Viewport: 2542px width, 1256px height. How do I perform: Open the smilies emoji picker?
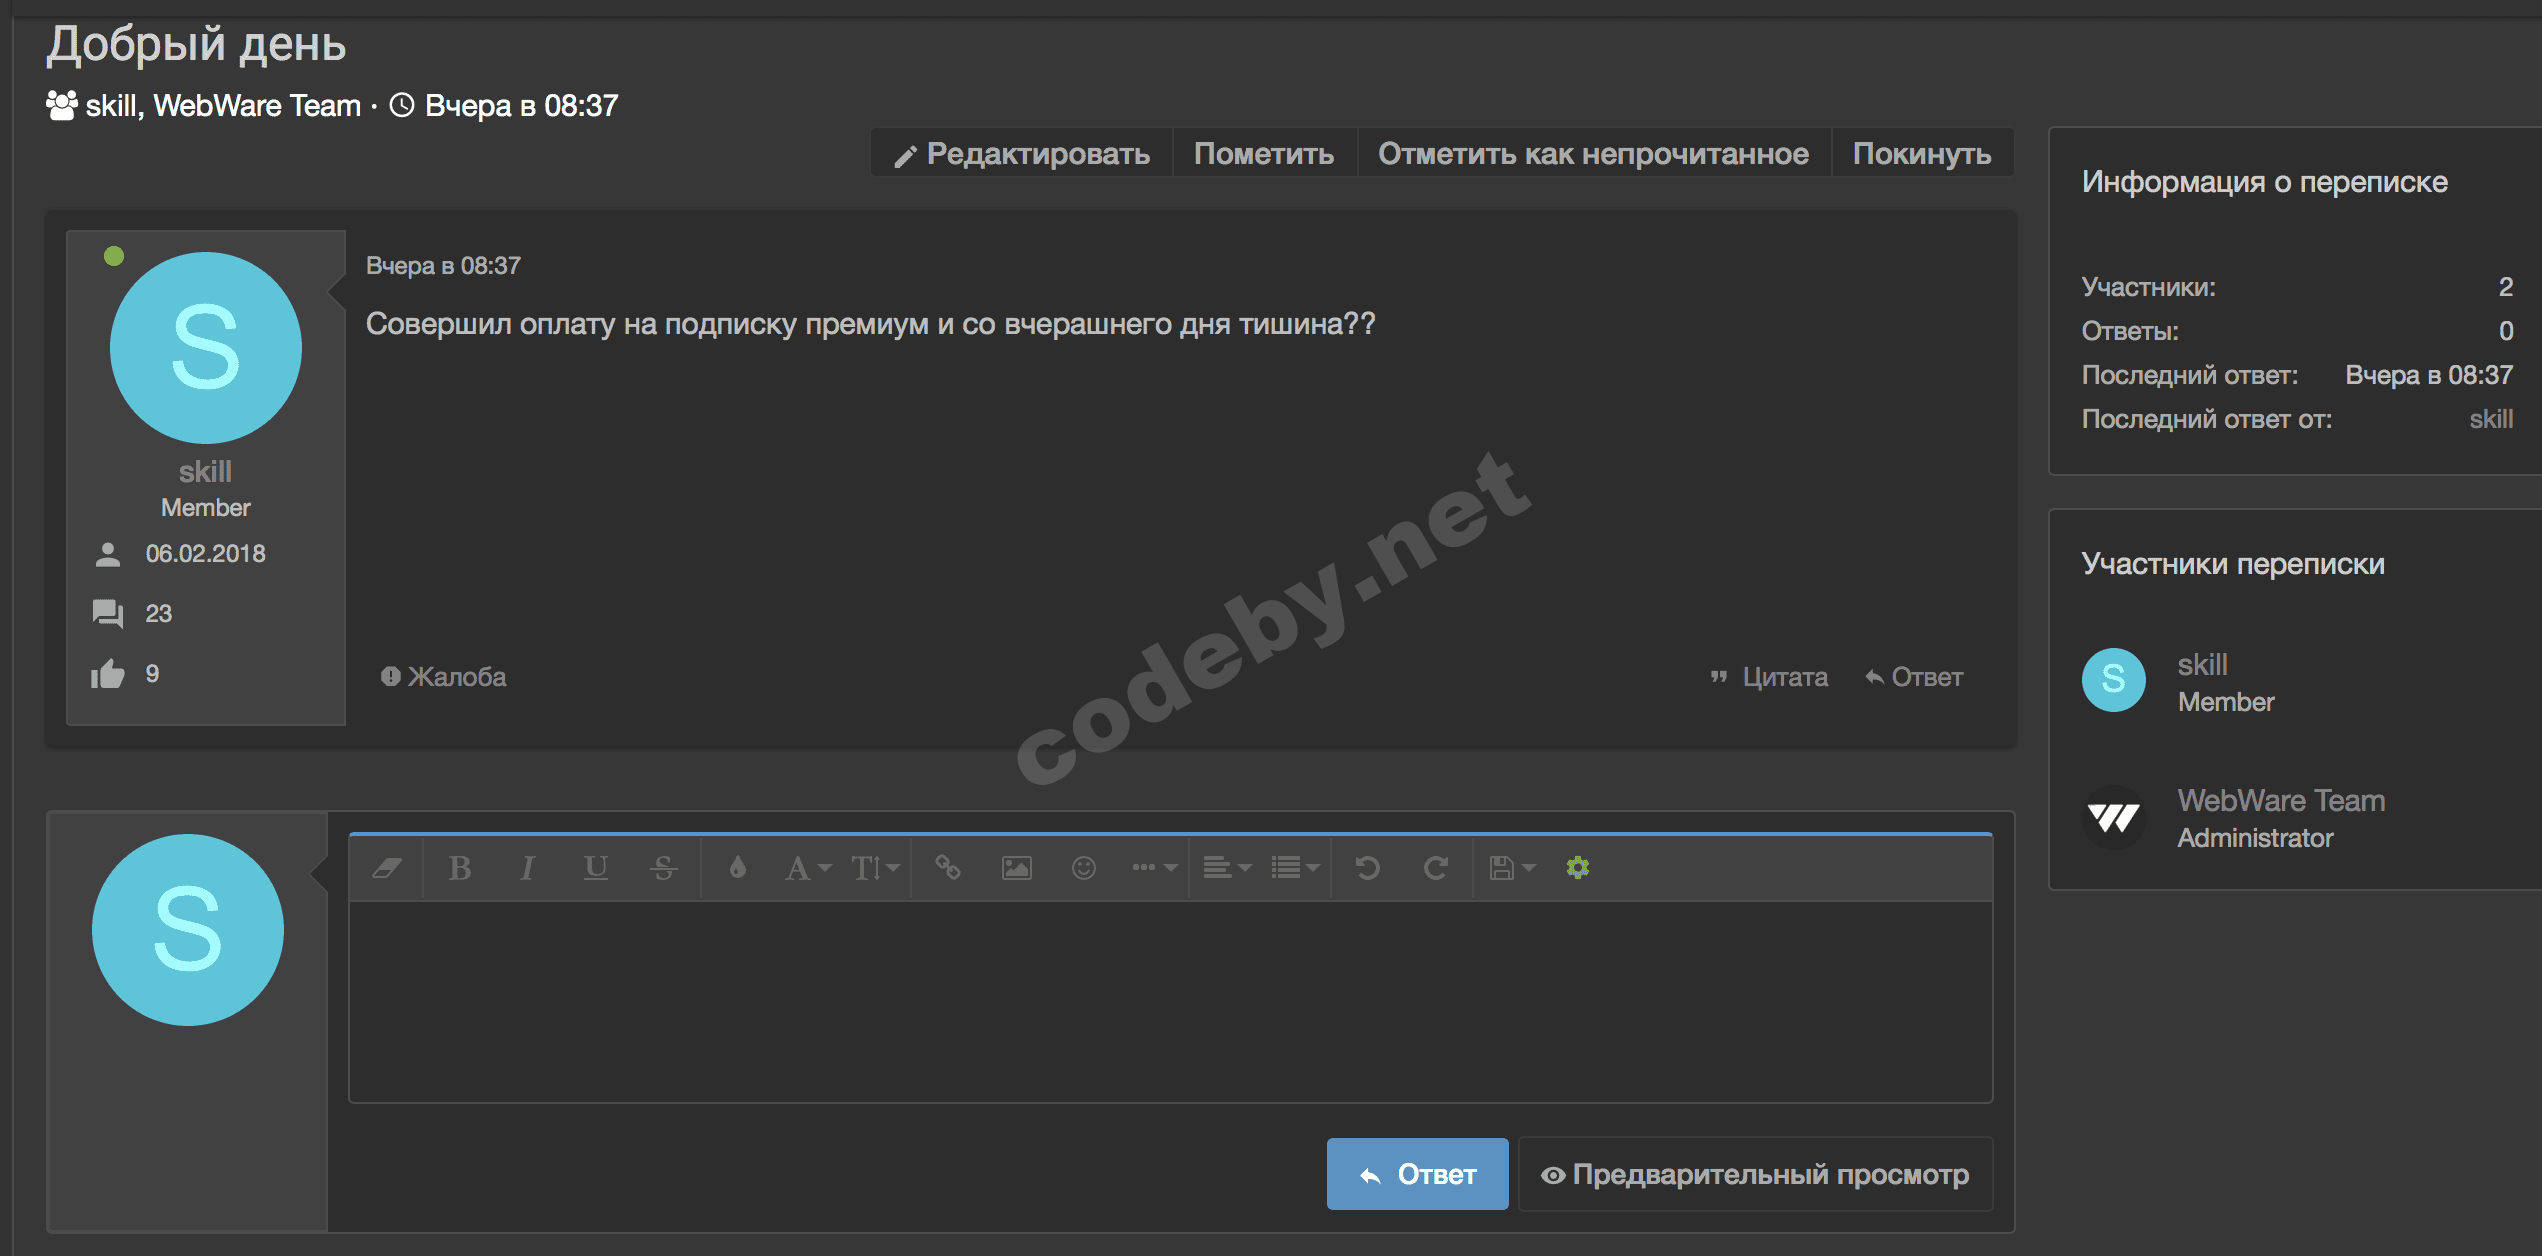pyautogui.click(x=1084, y=868)
